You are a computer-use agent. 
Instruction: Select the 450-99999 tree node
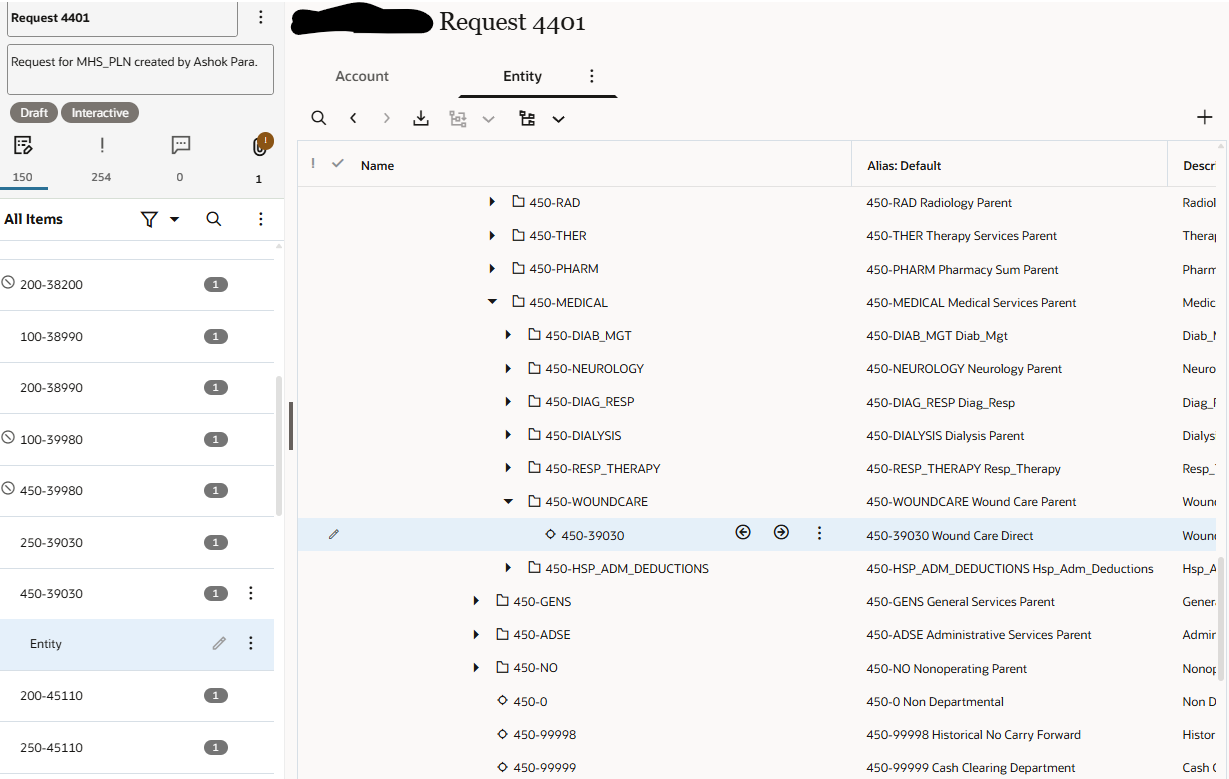pos(544,768)
